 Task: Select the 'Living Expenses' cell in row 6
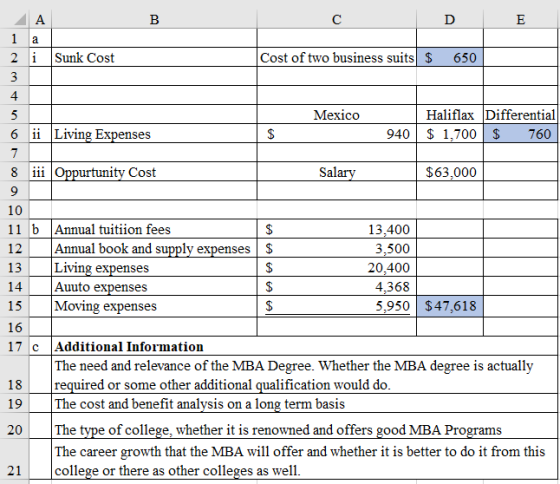[x=154, y=134]
